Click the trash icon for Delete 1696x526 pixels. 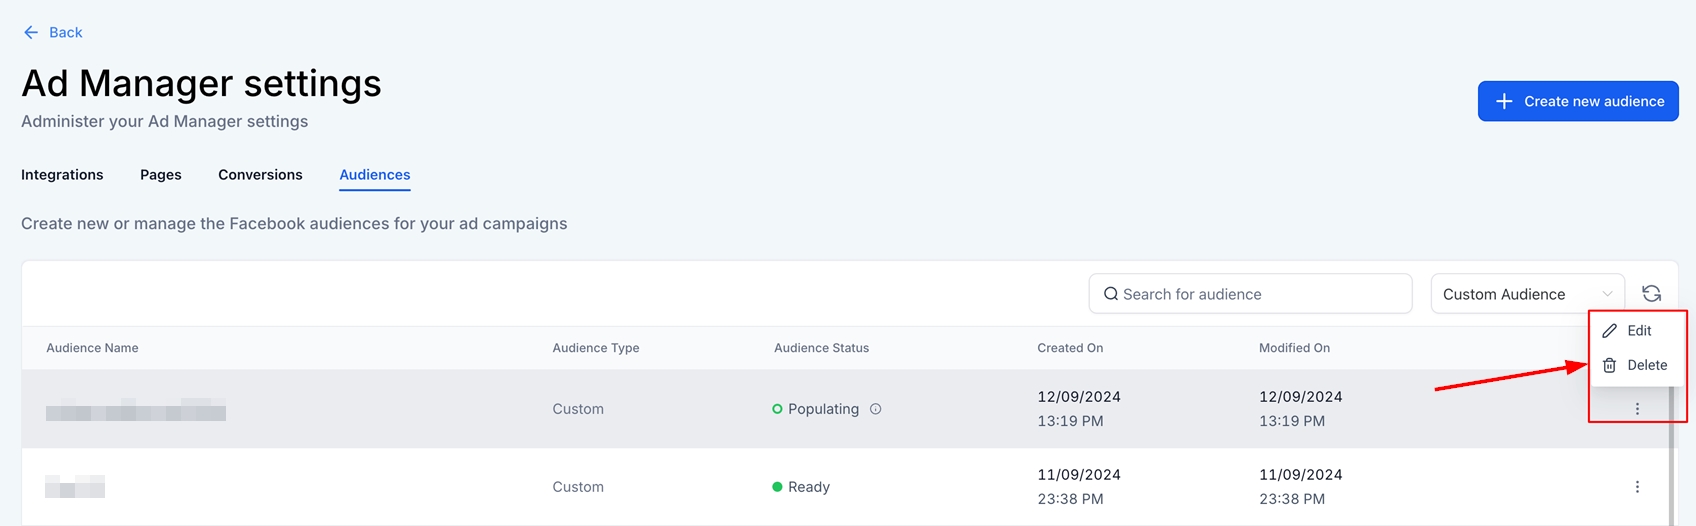[1609, 366]
